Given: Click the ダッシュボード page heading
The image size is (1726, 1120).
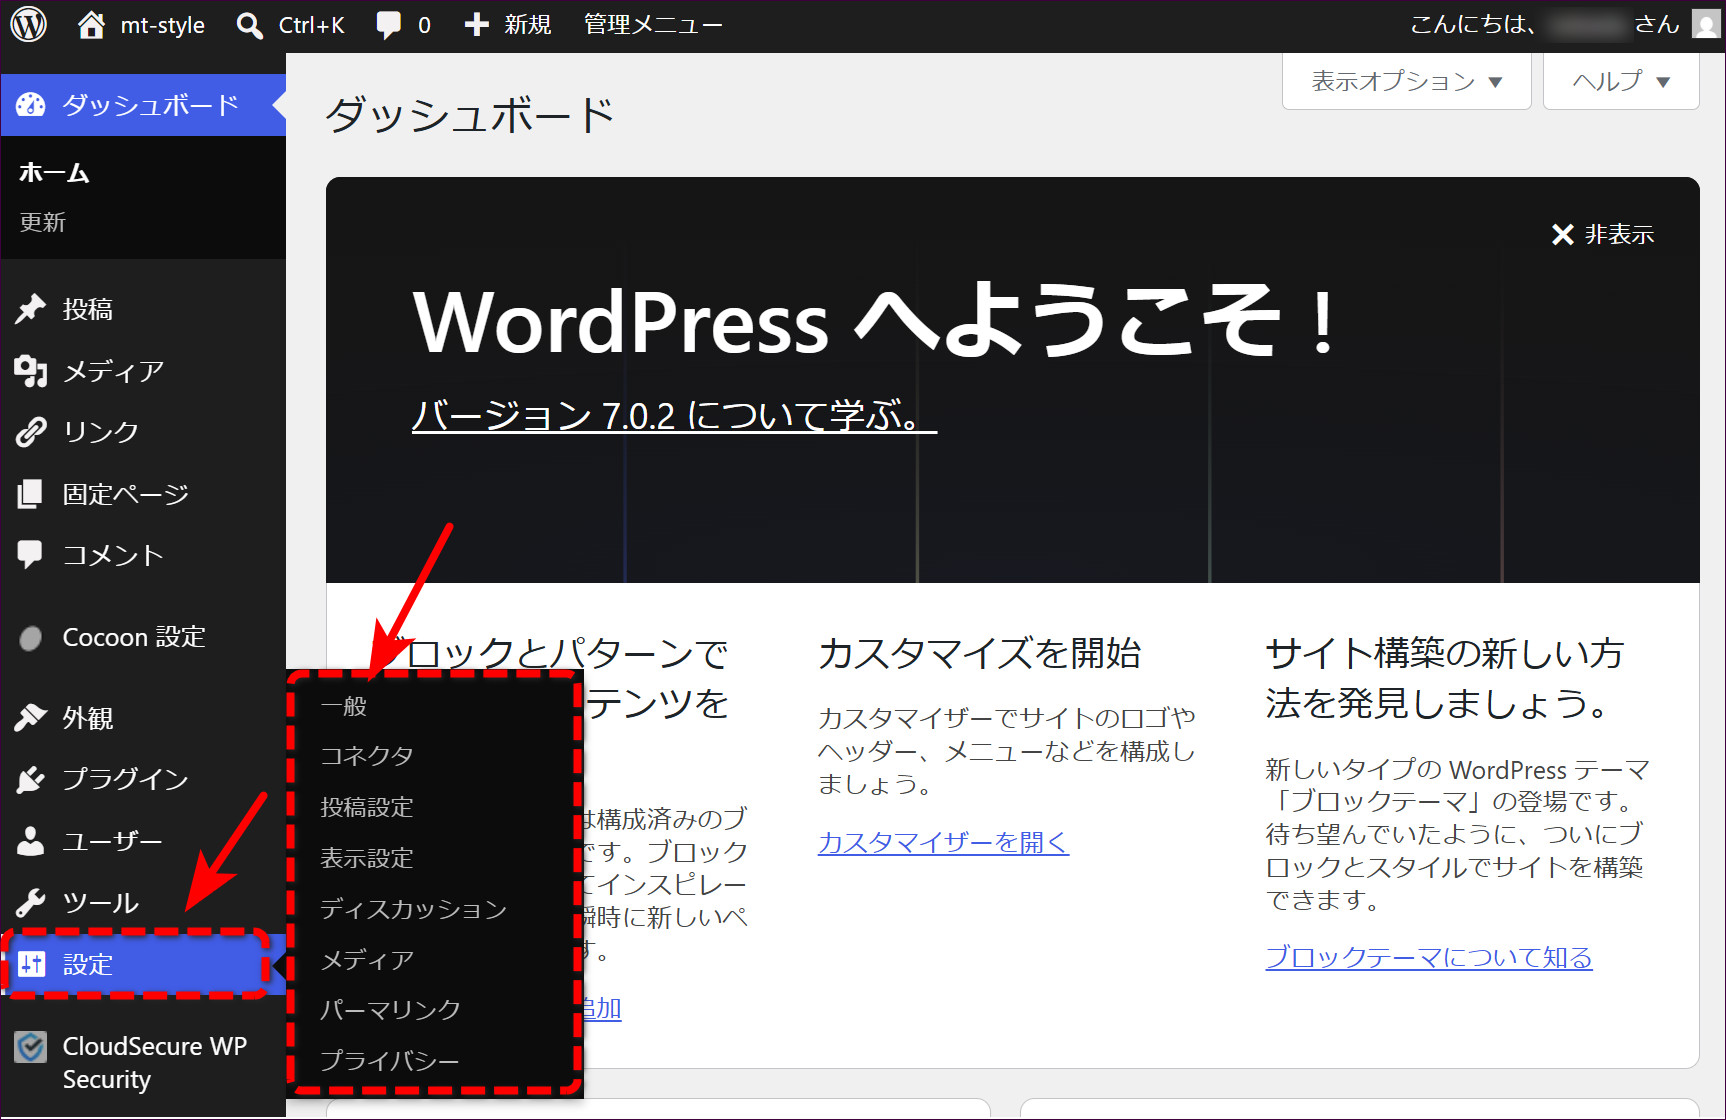Looking at the screenshot, I should point(470,115).
